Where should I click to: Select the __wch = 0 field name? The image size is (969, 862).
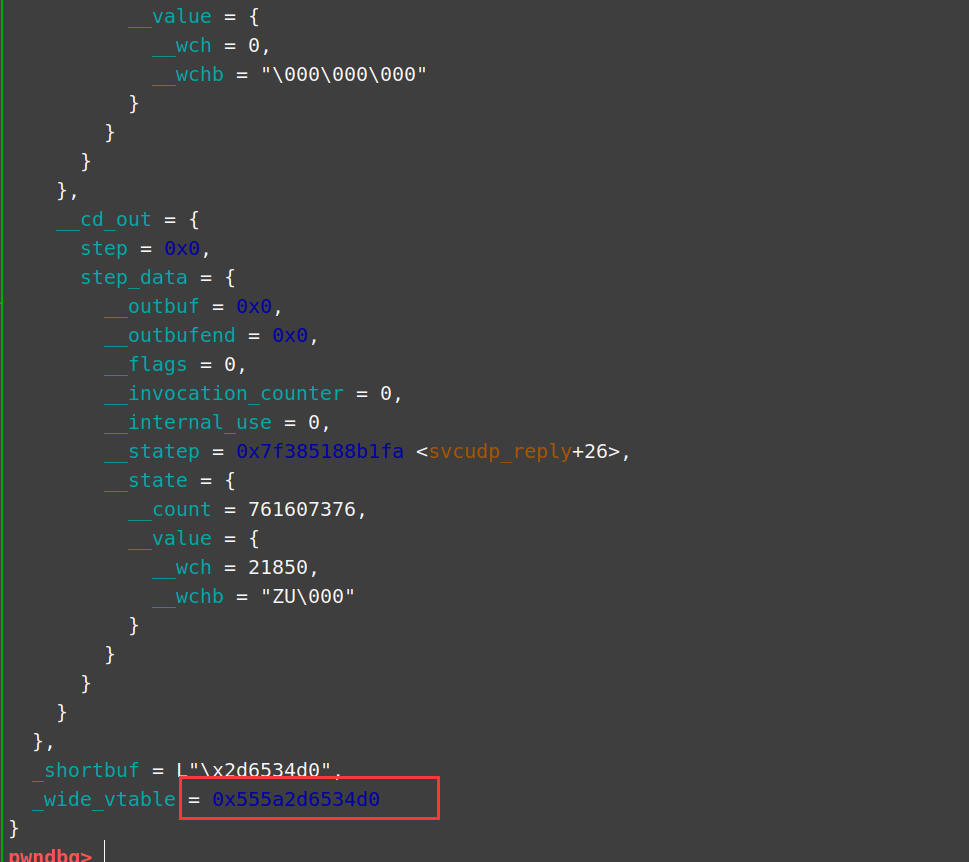click(182, 46)
